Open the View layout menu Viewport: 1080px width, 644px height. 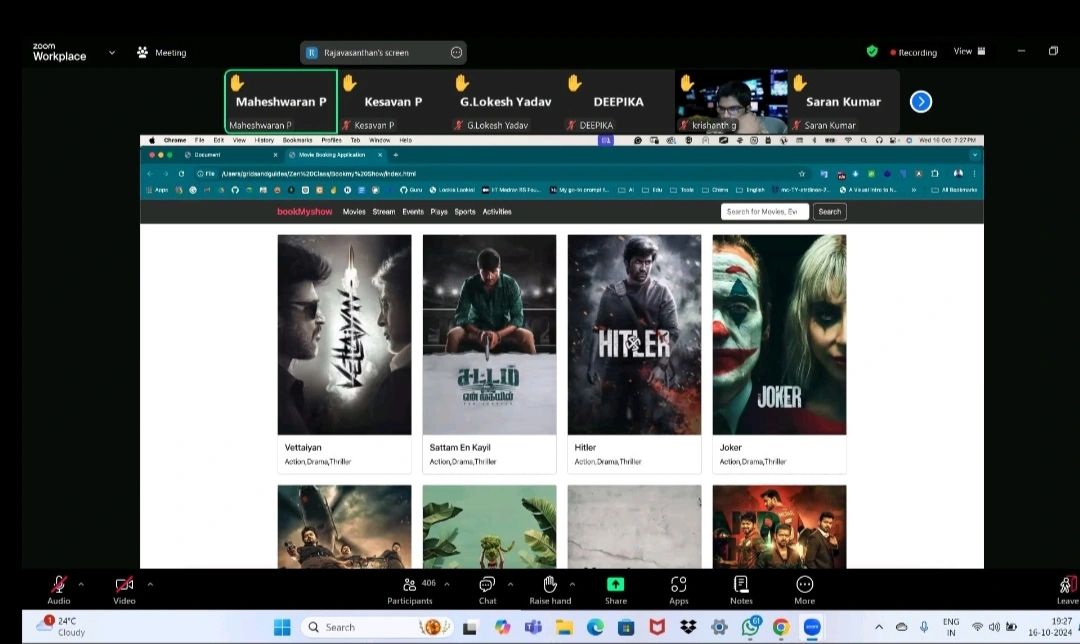coord(969,52)
